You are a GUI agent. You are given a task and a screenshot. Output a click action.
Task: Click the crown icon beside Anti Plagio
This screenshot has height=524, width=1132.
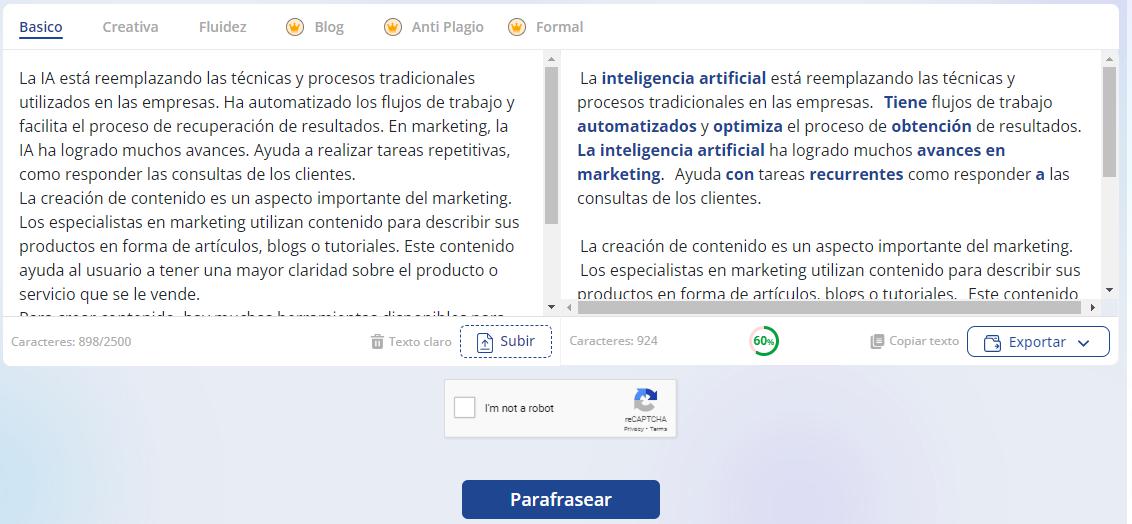tap(393, 27)
